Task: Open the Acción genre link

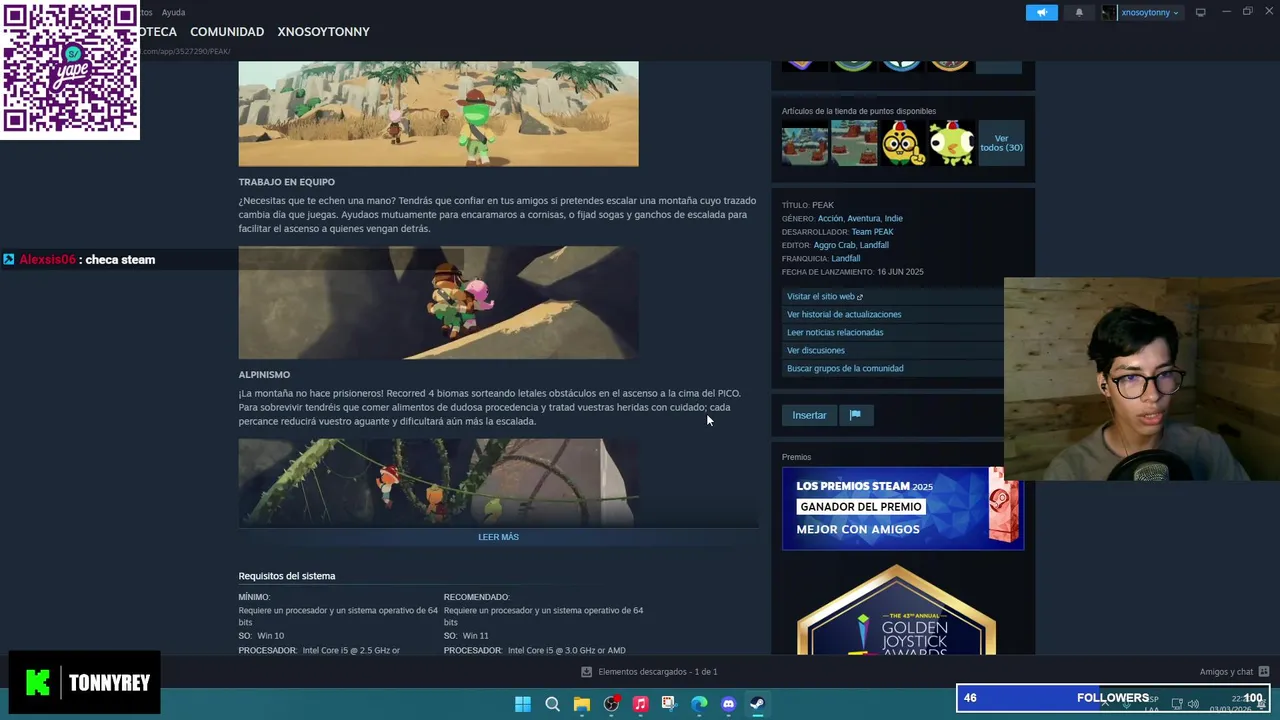Action: click(830, 218)
